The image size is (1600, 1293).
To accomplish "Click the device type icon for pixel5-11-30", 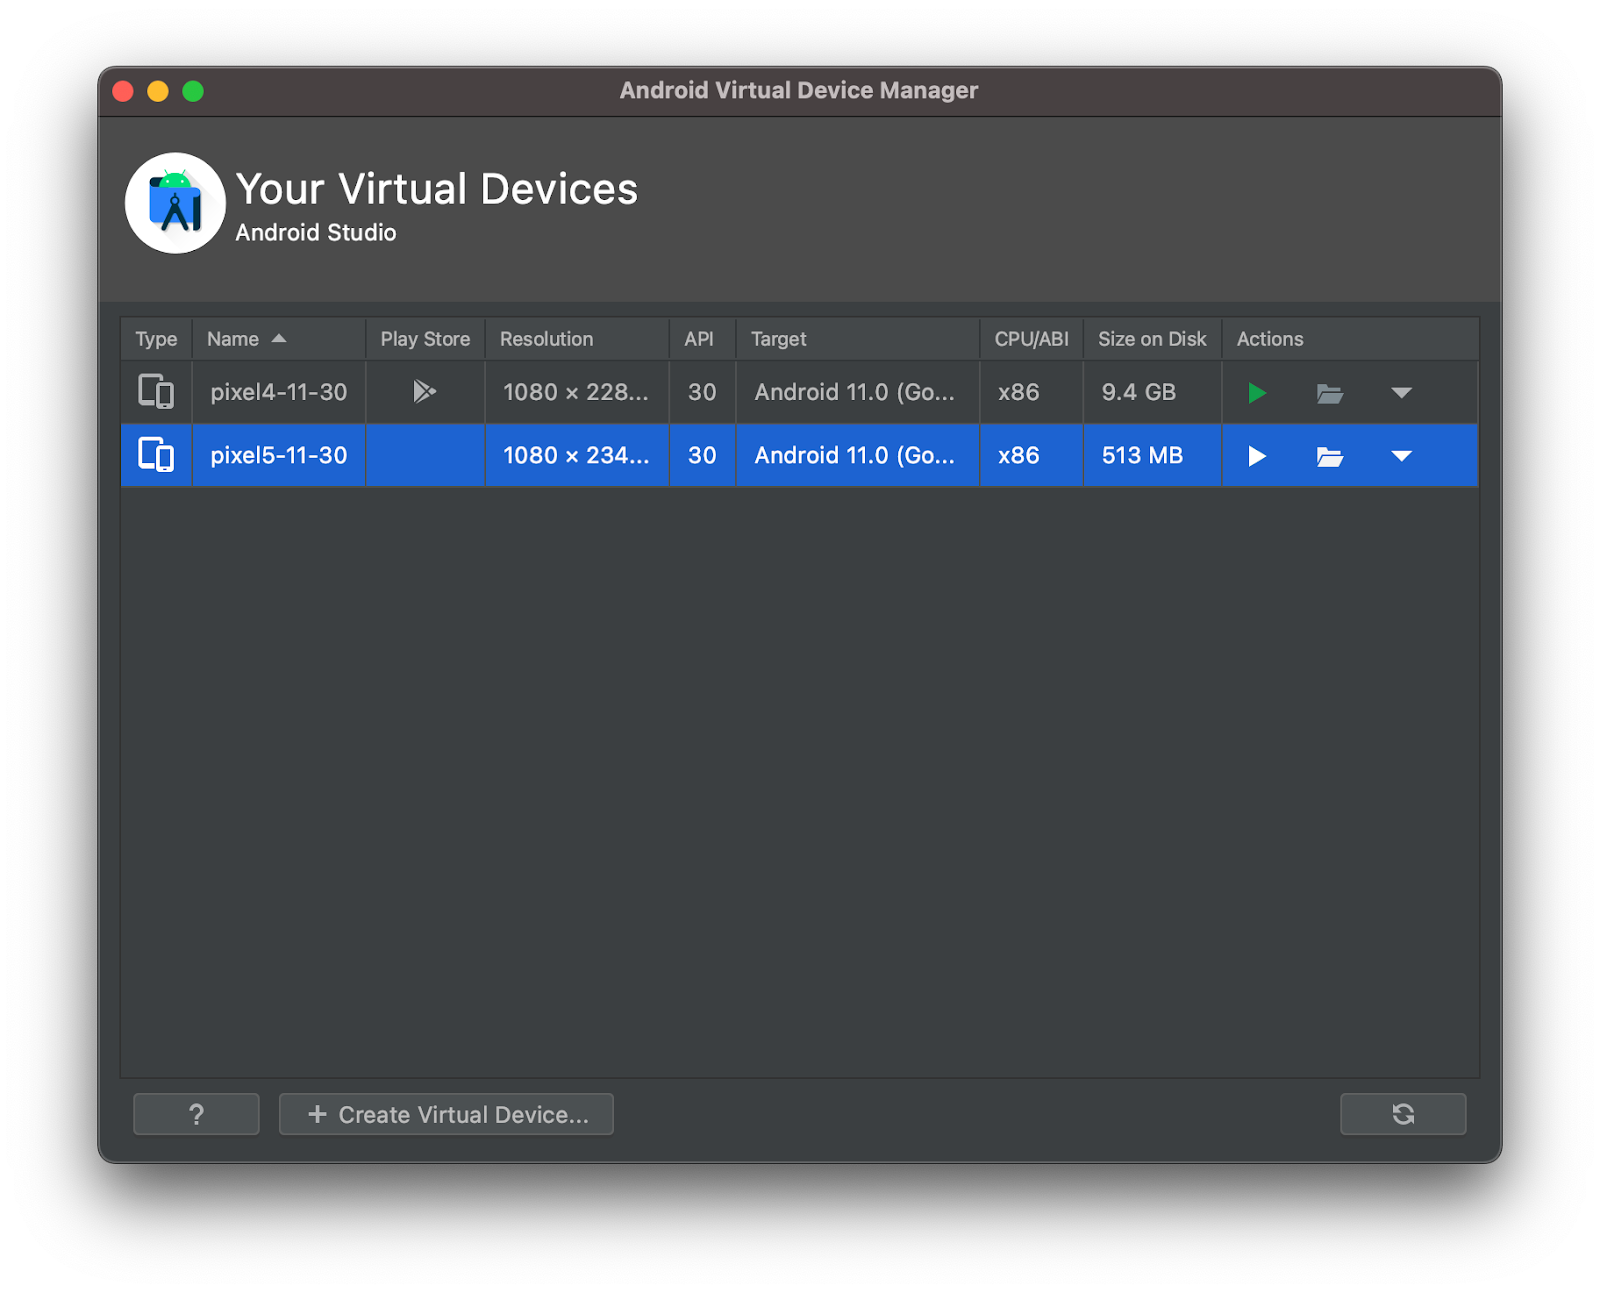I will pyautogui.click(x=156, y=454).
